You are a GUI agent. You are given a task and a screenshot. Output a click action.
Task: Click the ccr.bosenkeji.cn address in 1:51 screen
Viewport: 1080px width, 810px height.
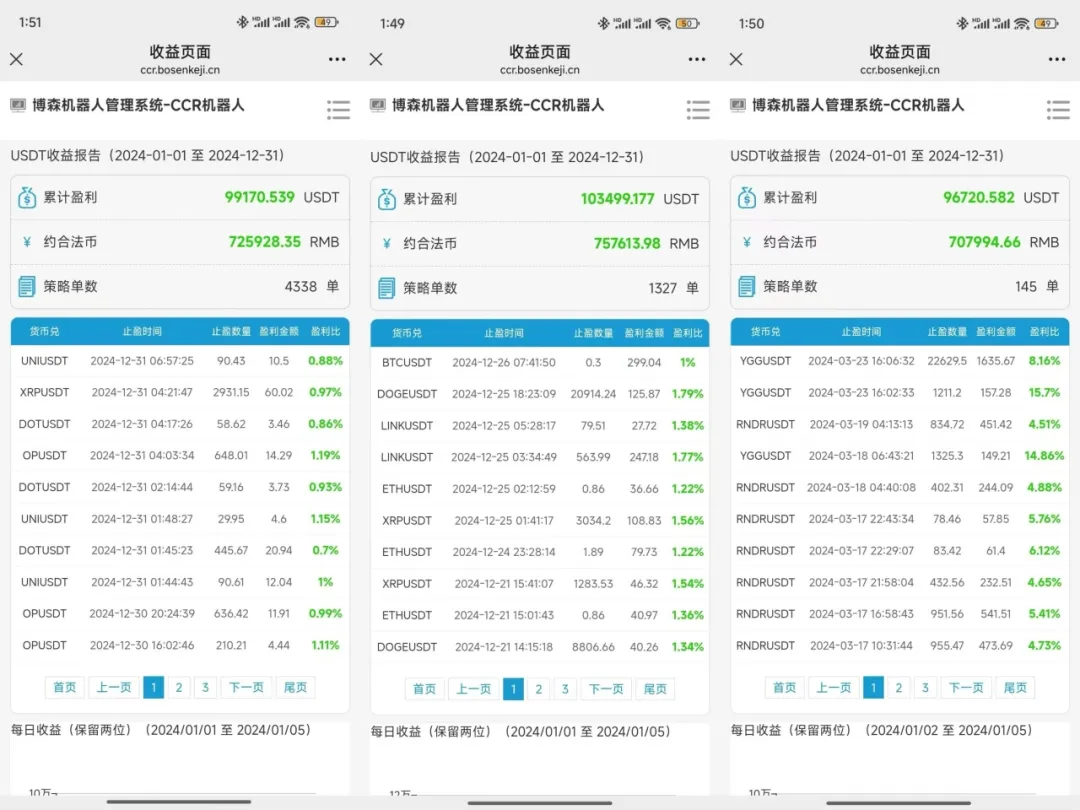tap(180, 70)
